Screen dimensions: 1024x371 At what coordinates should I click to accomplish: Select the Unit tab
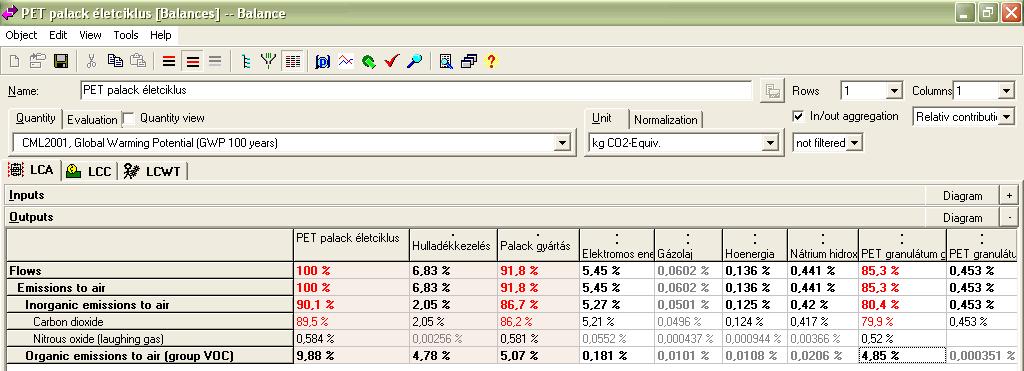pos(602,118)
